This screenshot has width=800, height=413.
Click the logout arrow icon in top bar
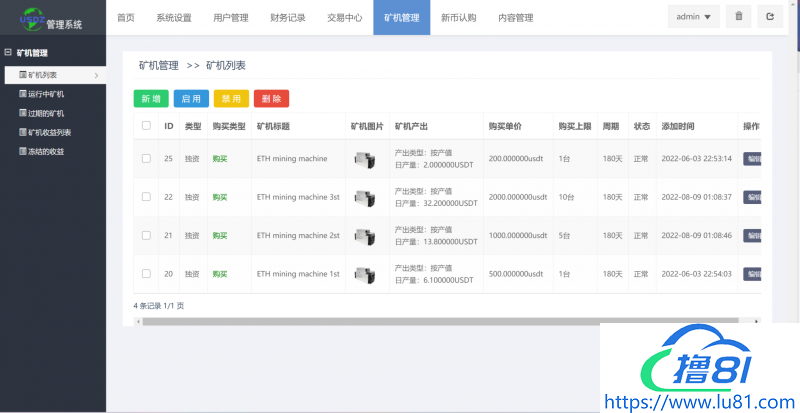(769, 16)
